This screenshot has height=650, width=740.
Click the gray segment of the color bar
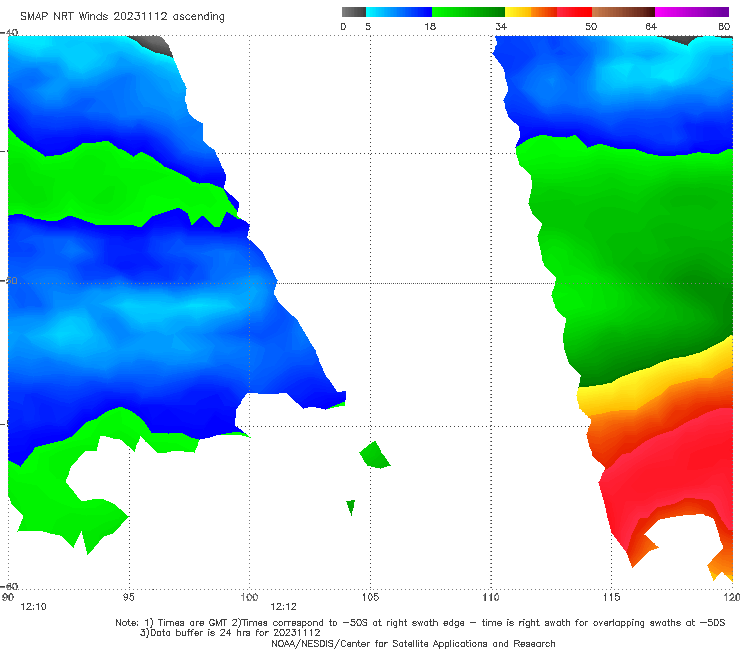354,12
